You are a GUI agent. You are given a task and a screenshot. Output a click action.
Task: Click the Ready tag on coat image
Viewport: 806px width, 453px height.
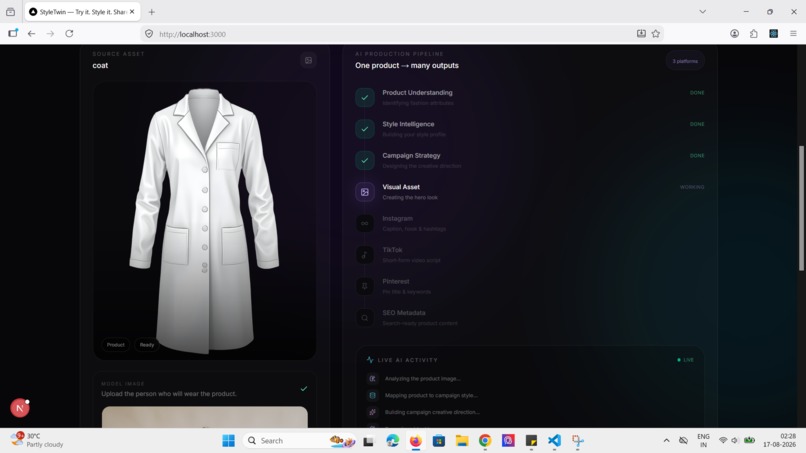146,345
